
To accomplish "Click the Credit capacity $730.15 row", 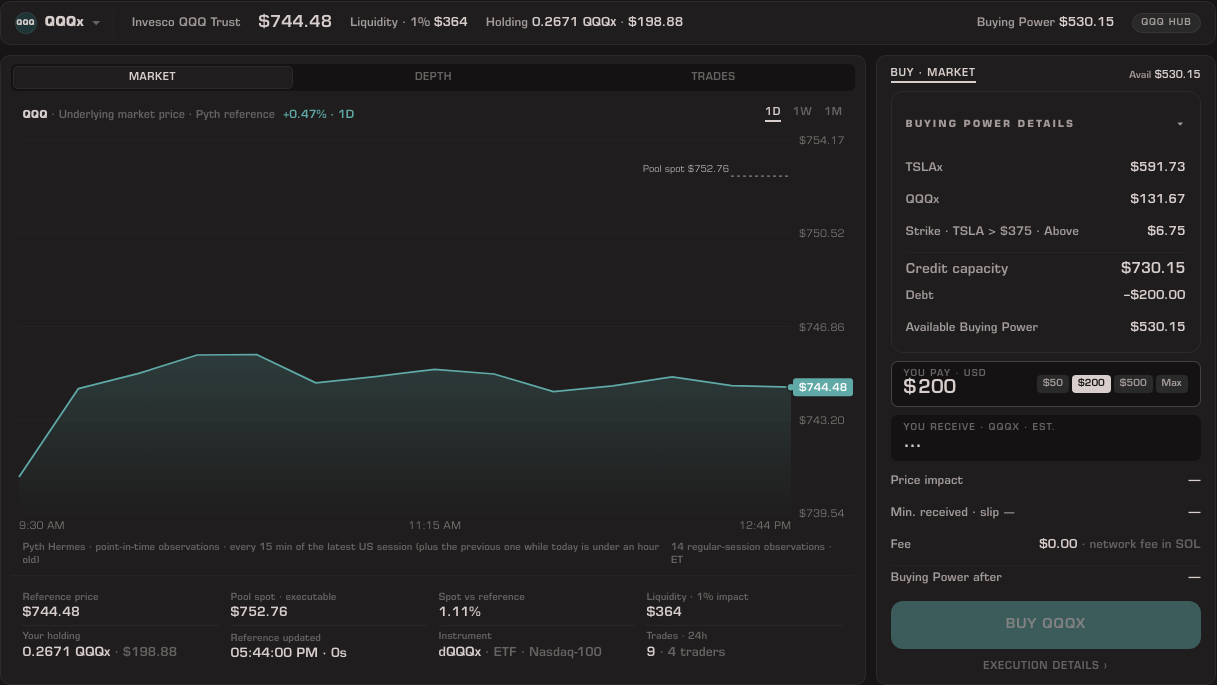I will point(1045,268).
